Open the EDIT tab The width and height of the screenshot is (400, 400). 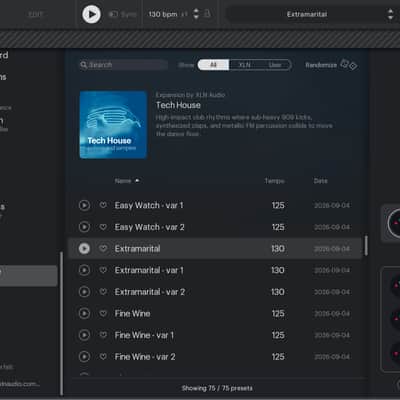[36, 14]
